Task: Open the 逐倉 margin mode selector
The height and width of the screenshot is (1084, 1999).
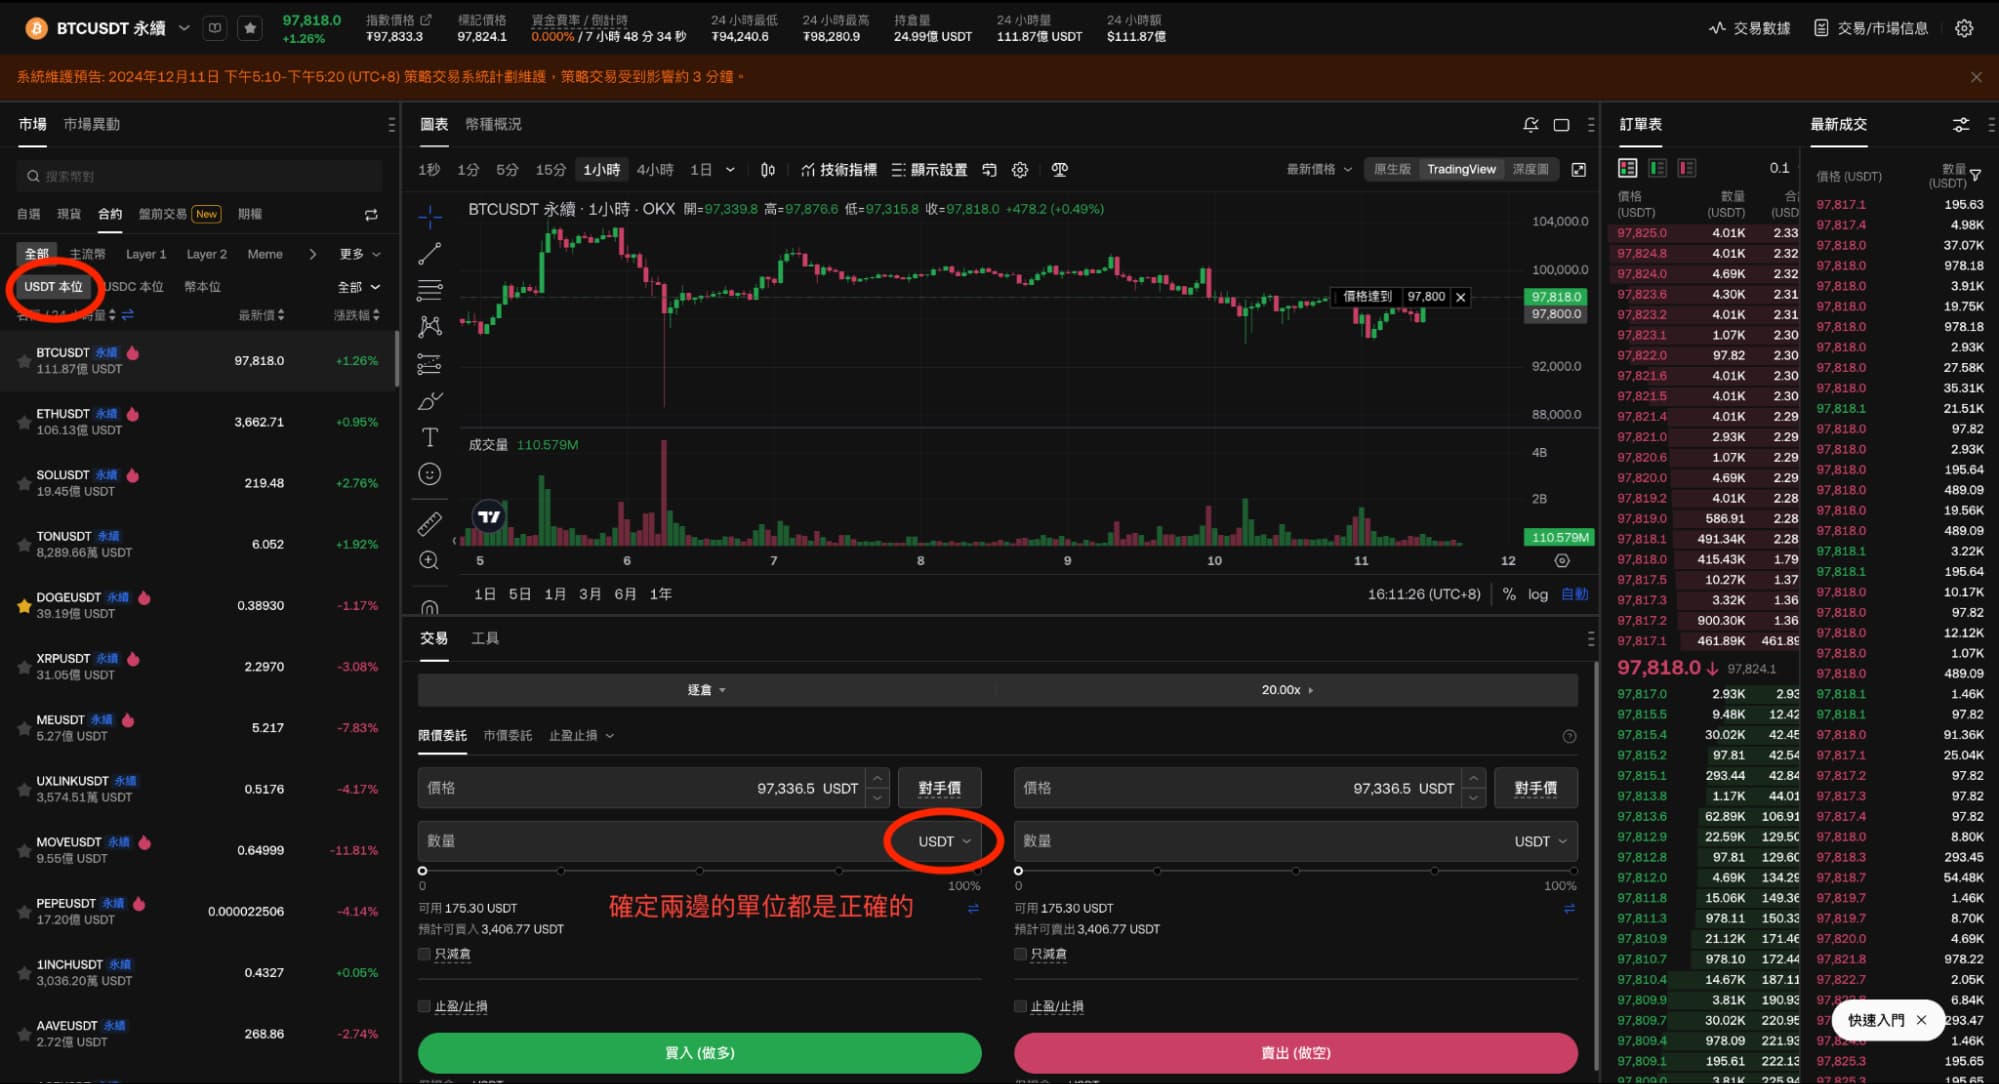Action: click(x=706, y=690)
